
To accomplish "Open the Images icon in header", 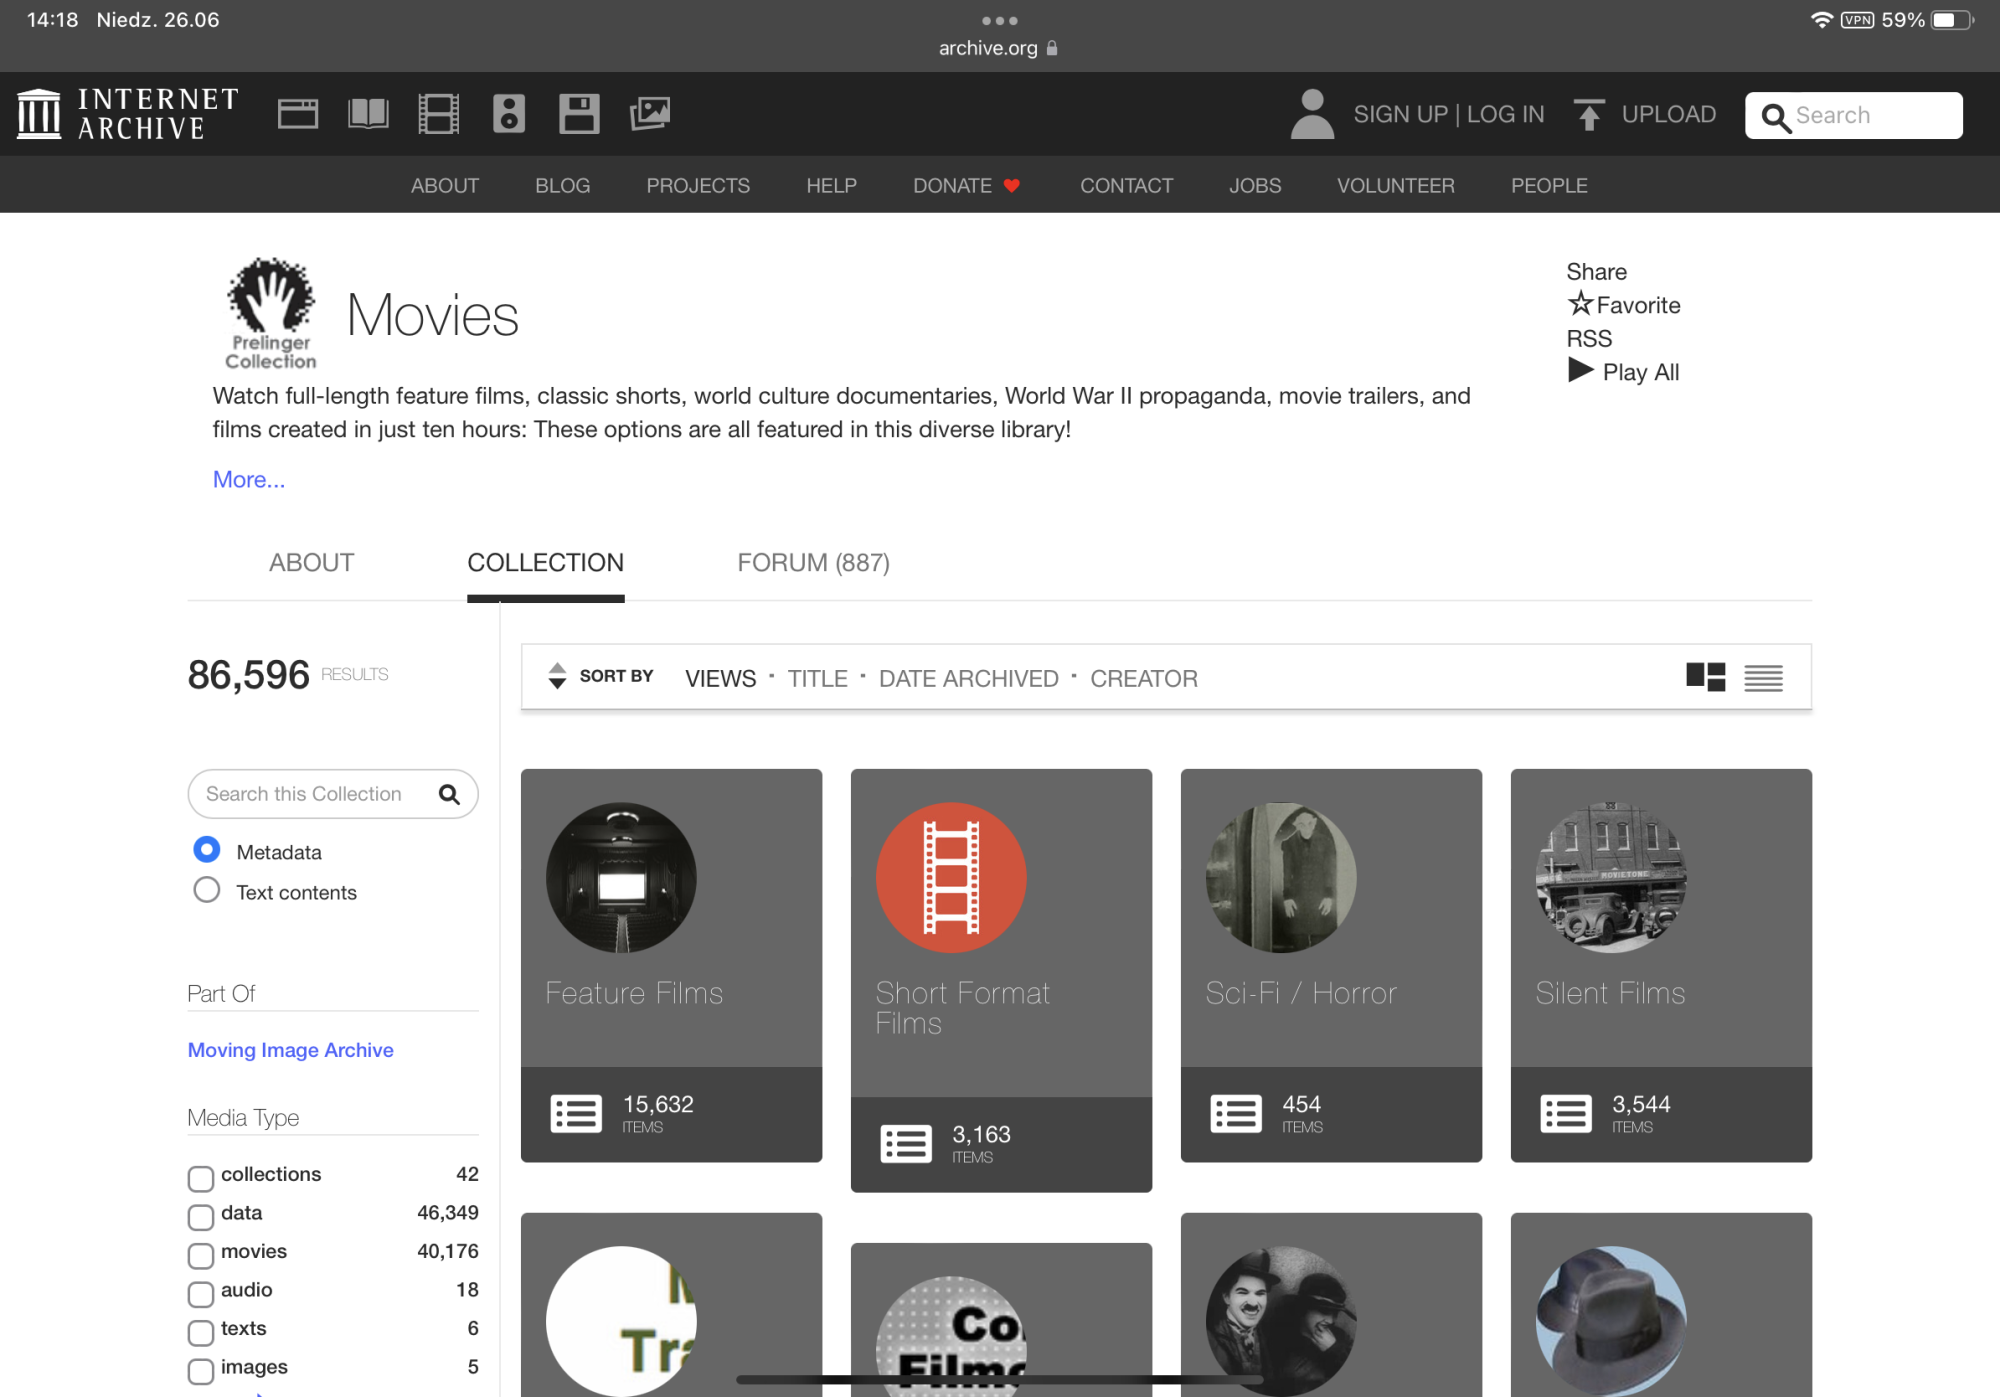I will (x=650, y=114).
